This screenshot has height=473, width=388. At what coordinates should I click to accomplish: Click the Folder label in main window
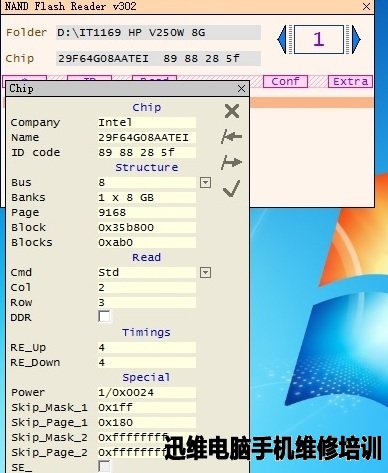26,32
